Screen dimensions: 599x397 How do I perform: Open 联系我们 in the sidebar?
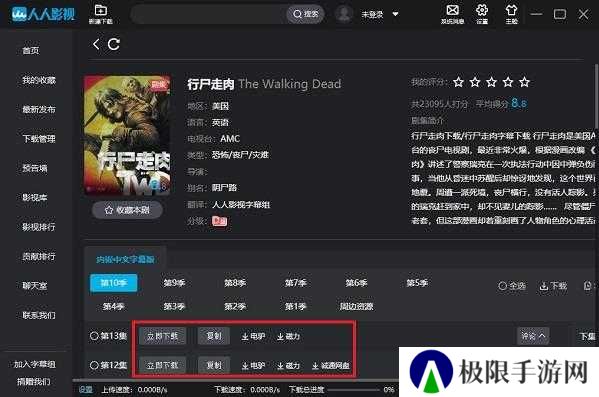click(39, 315)
